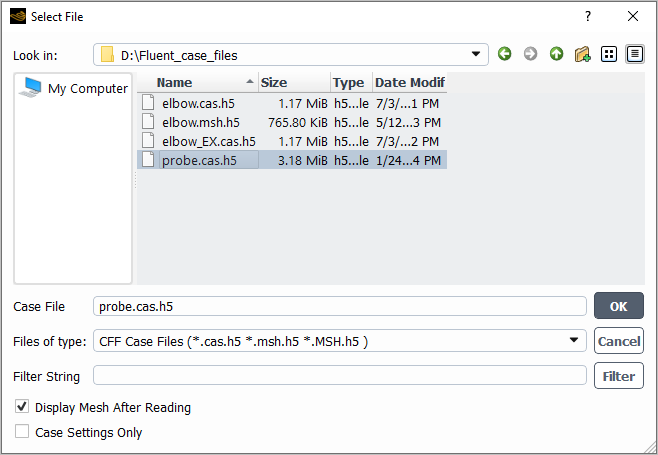Click the 7/3/...2 PM date cell
The height and width of the screenshot is (455, 658).
pyautogui.click(x=408, y=142)
